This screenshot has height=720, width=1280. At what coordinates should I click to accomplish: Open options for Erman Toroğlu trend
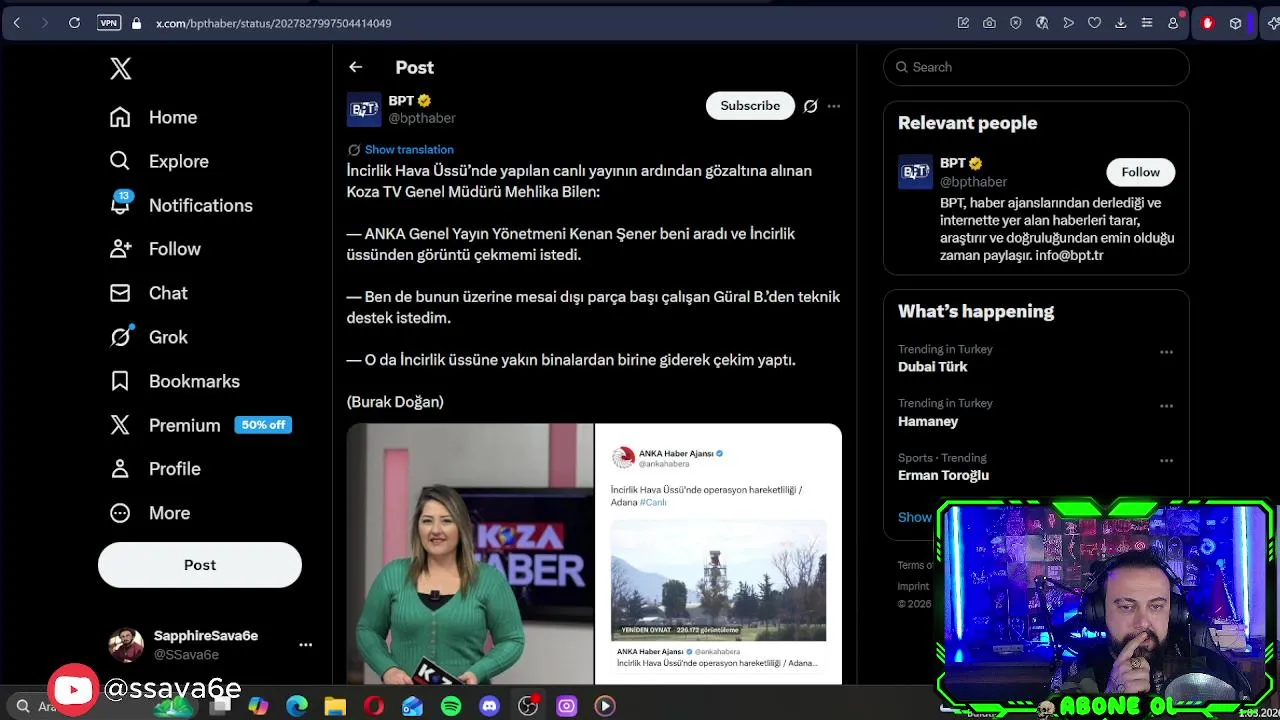click(x=1166, y=461)
